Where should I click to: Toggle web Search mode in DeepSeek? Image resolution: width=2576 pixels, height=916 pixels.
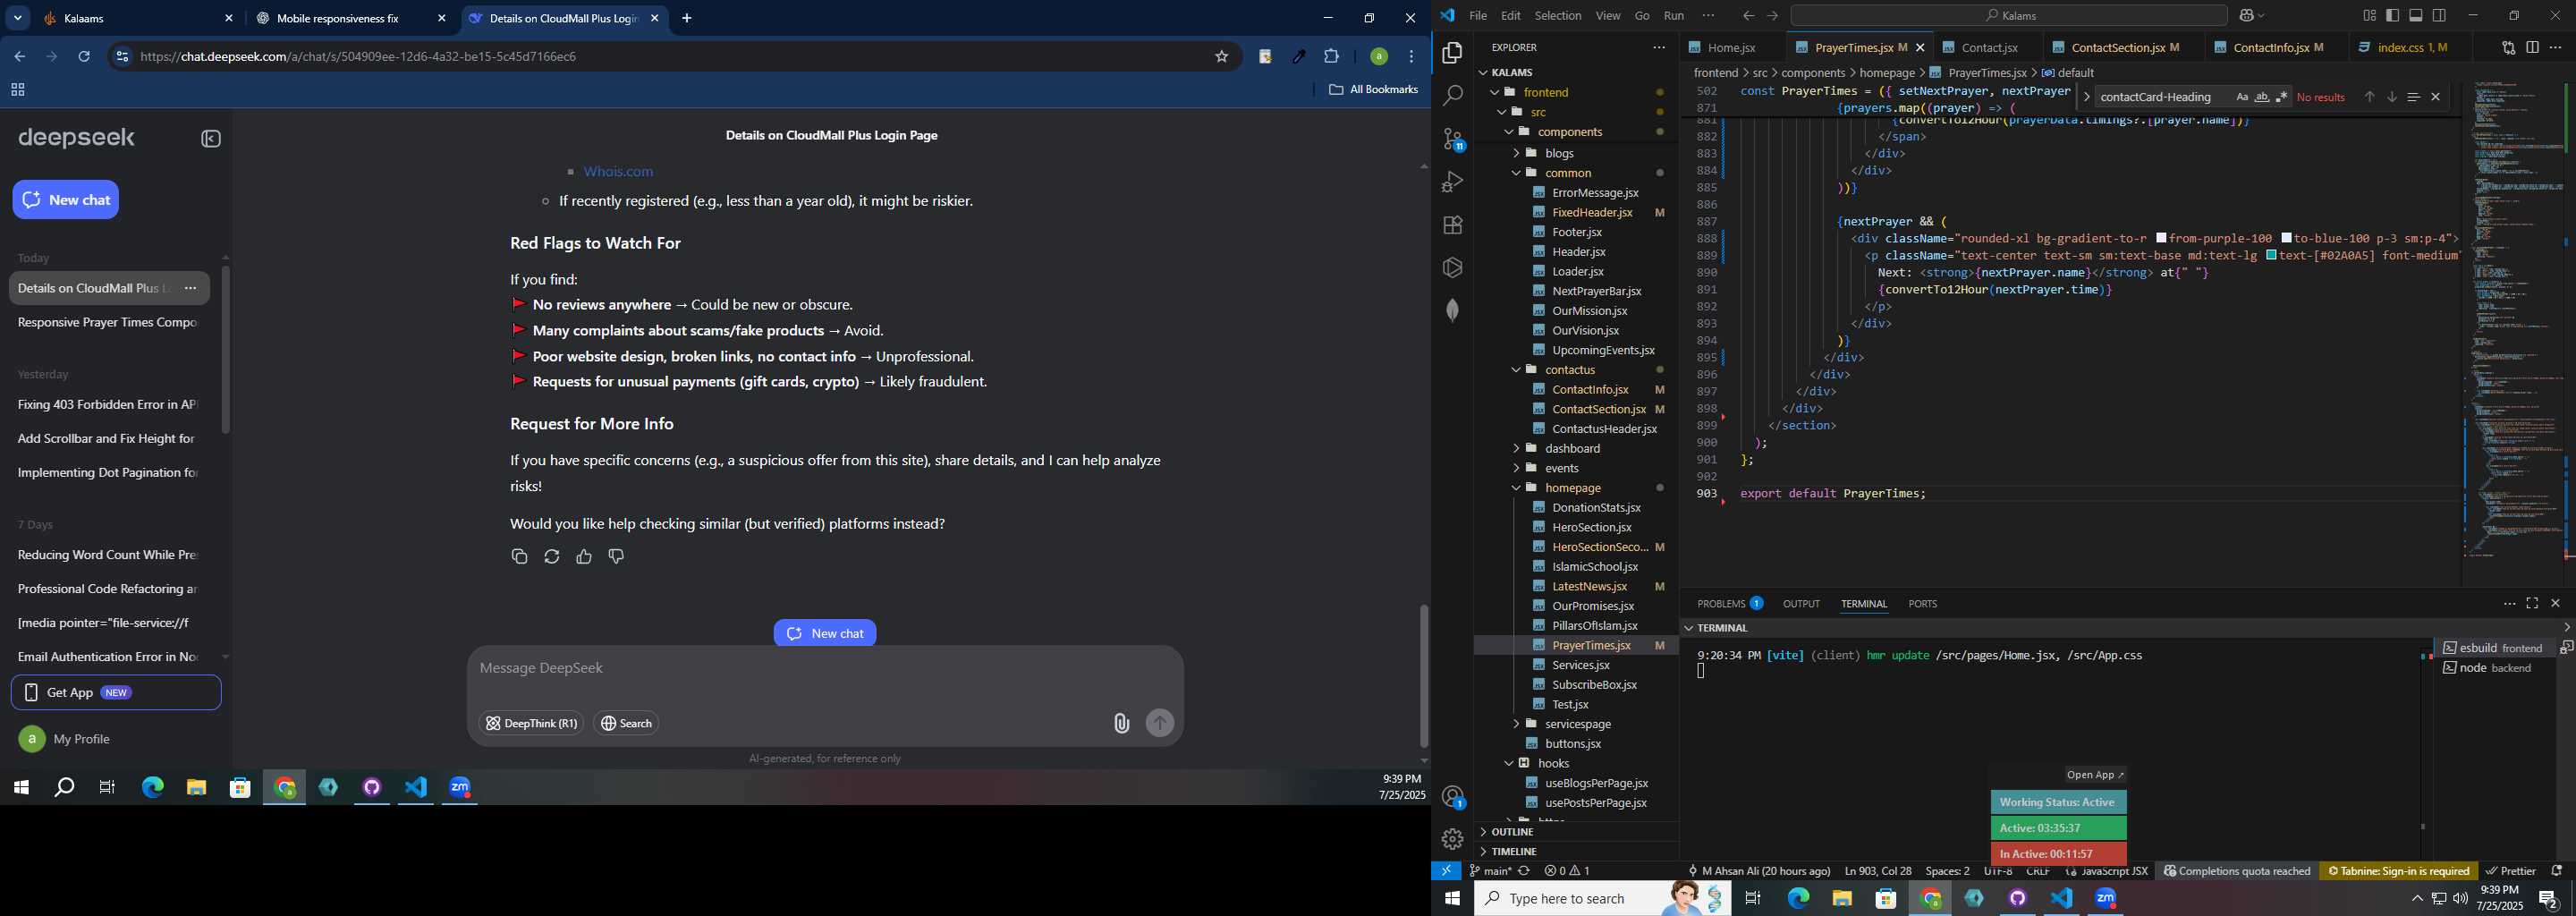(626, 723)
